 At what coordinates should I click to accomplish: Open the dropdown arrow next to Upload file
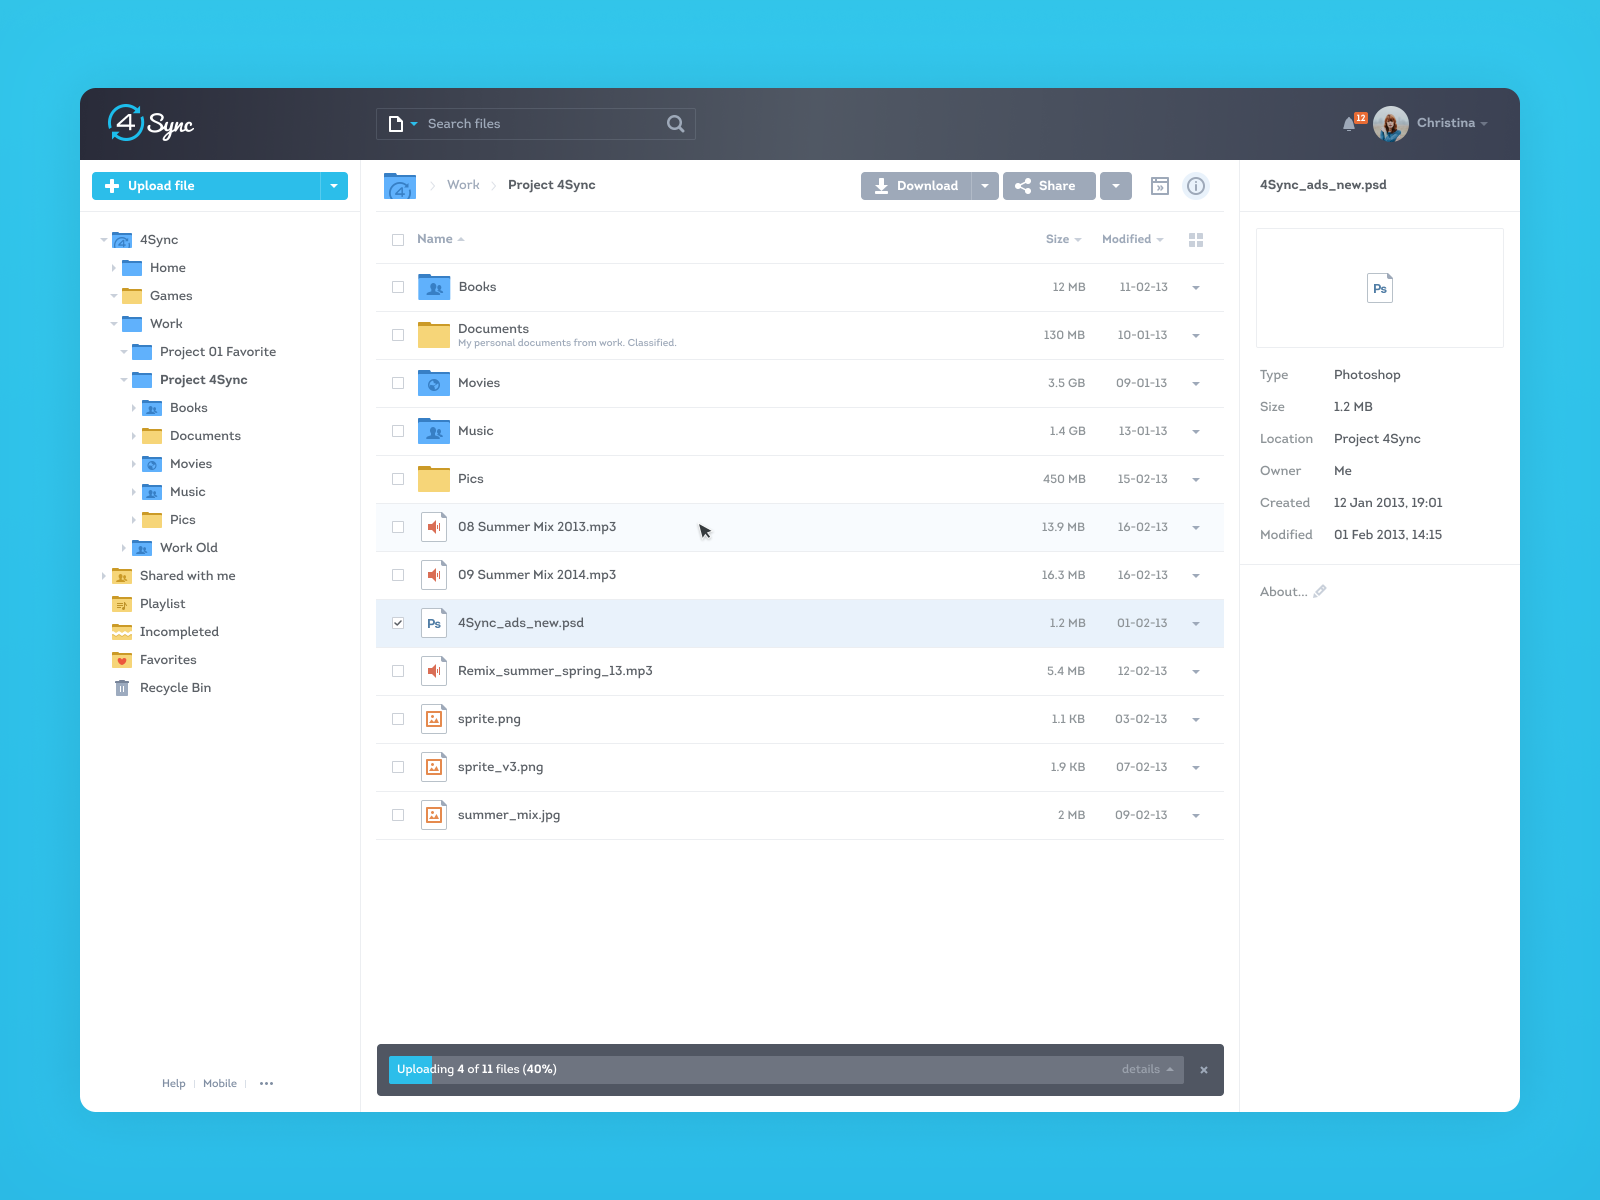coord(334,186)
